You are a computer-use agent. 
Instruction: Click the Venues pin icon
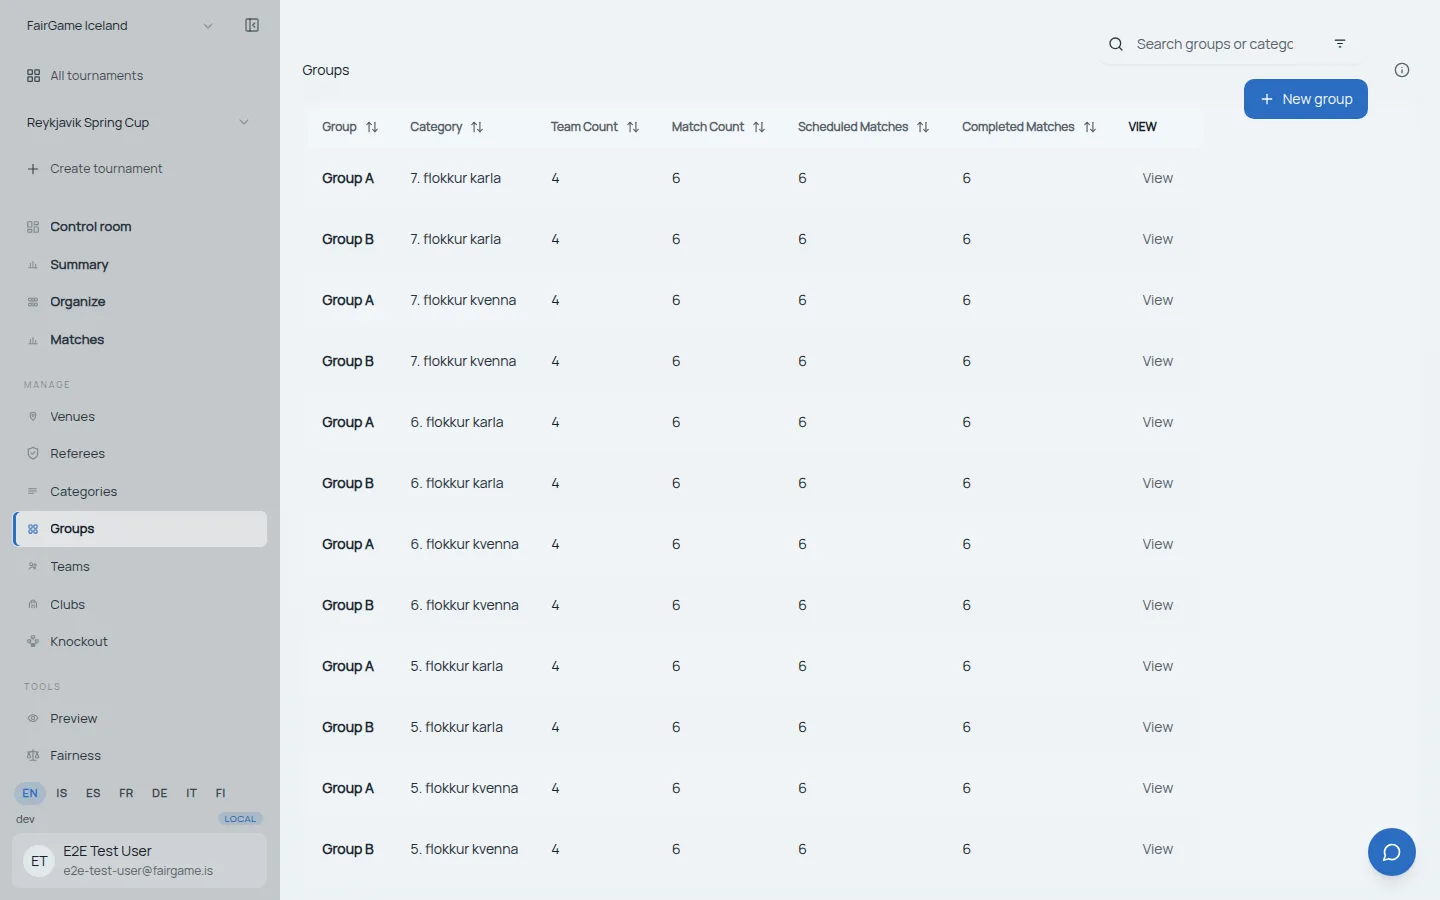click(x=33, y=417)
